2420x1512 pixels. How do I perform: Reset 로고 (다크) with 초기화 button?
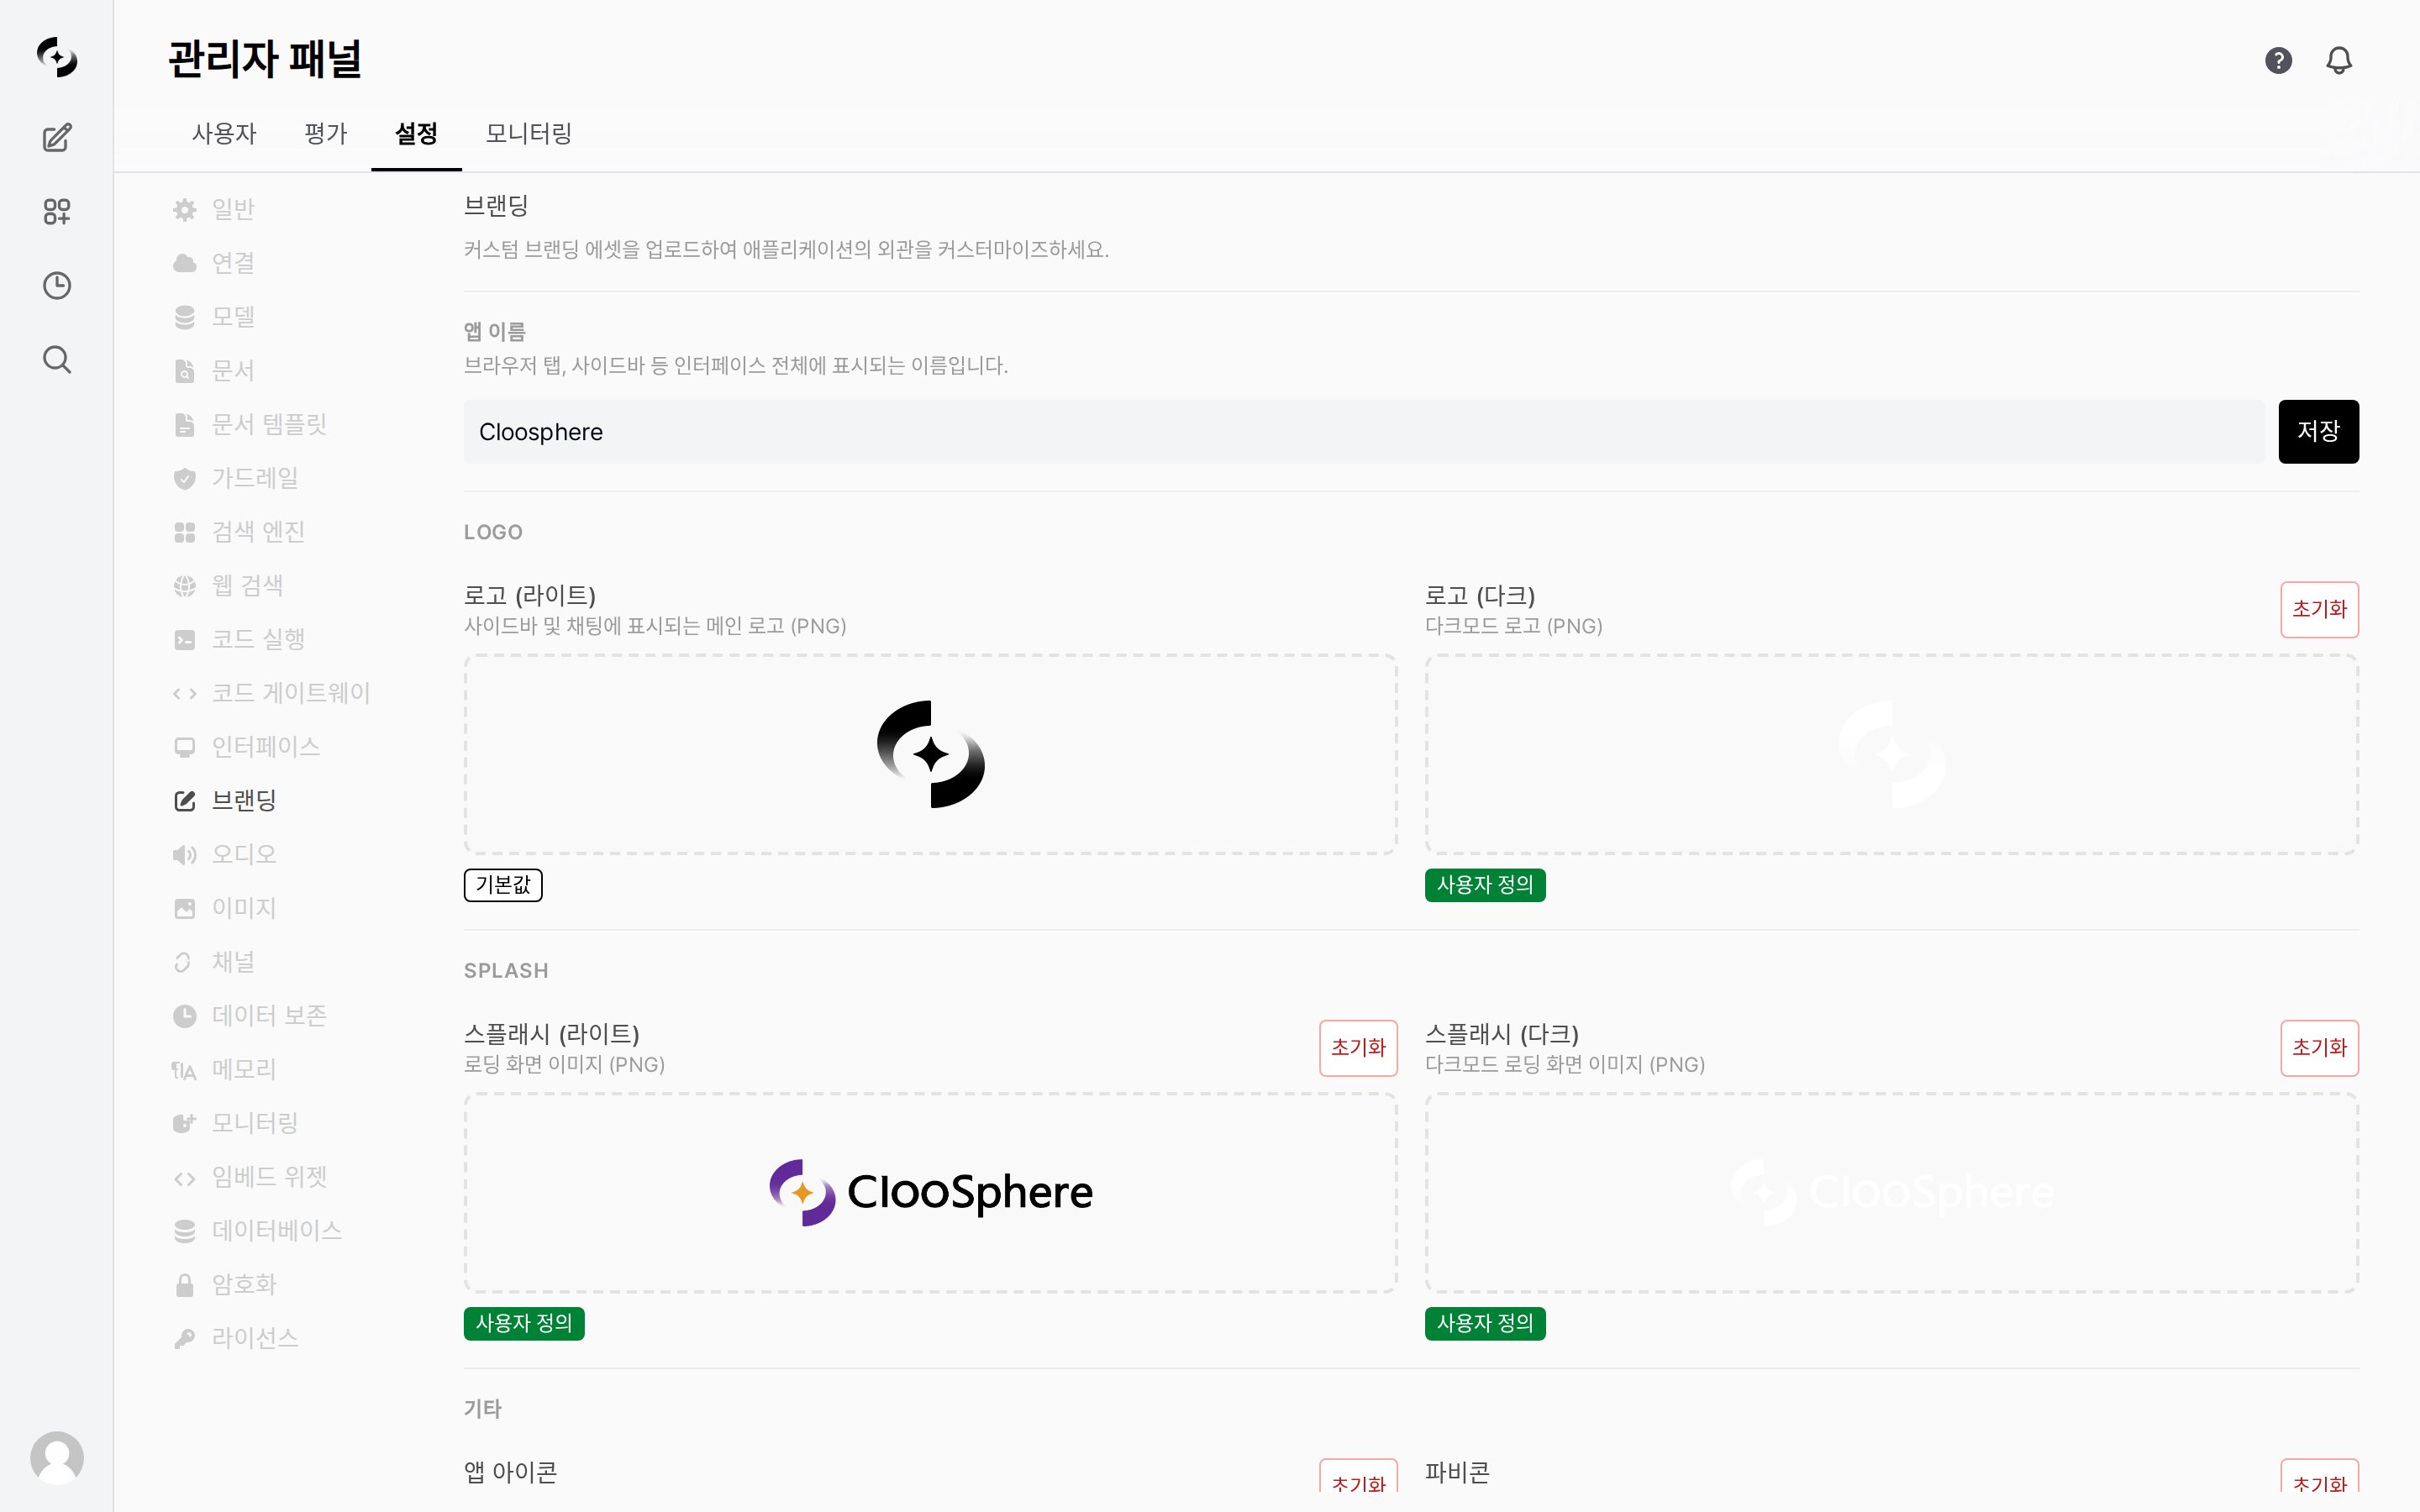2319,609
